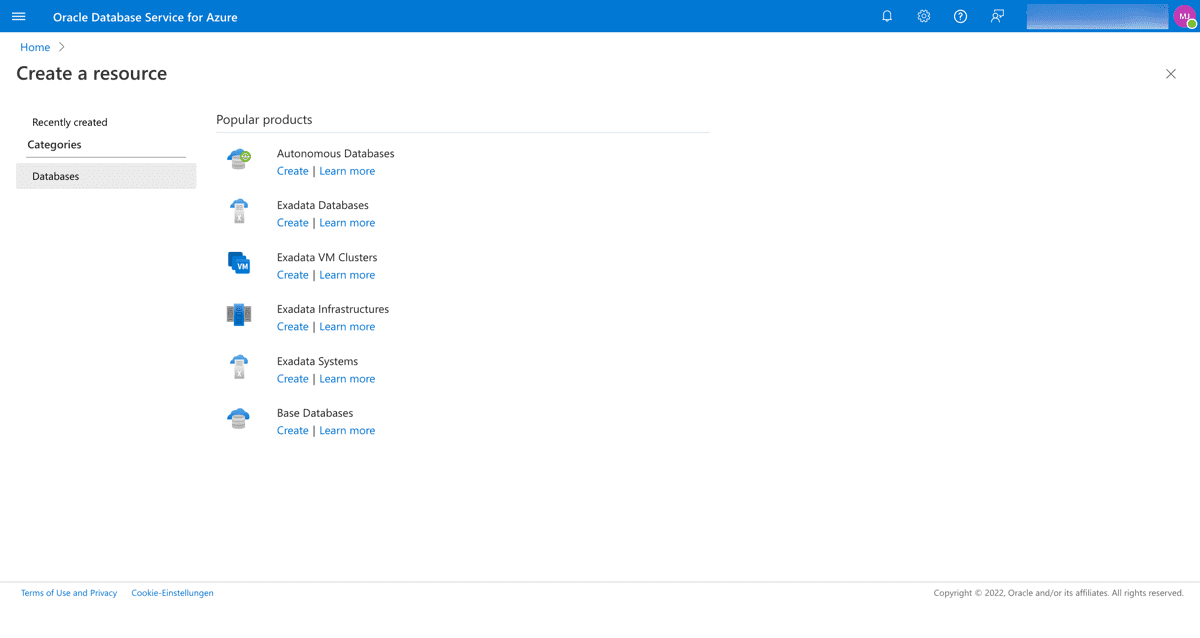Learn more about Exadata VM Clusters
Viewport: 1200px width, 638px height.
coord(347,275)
